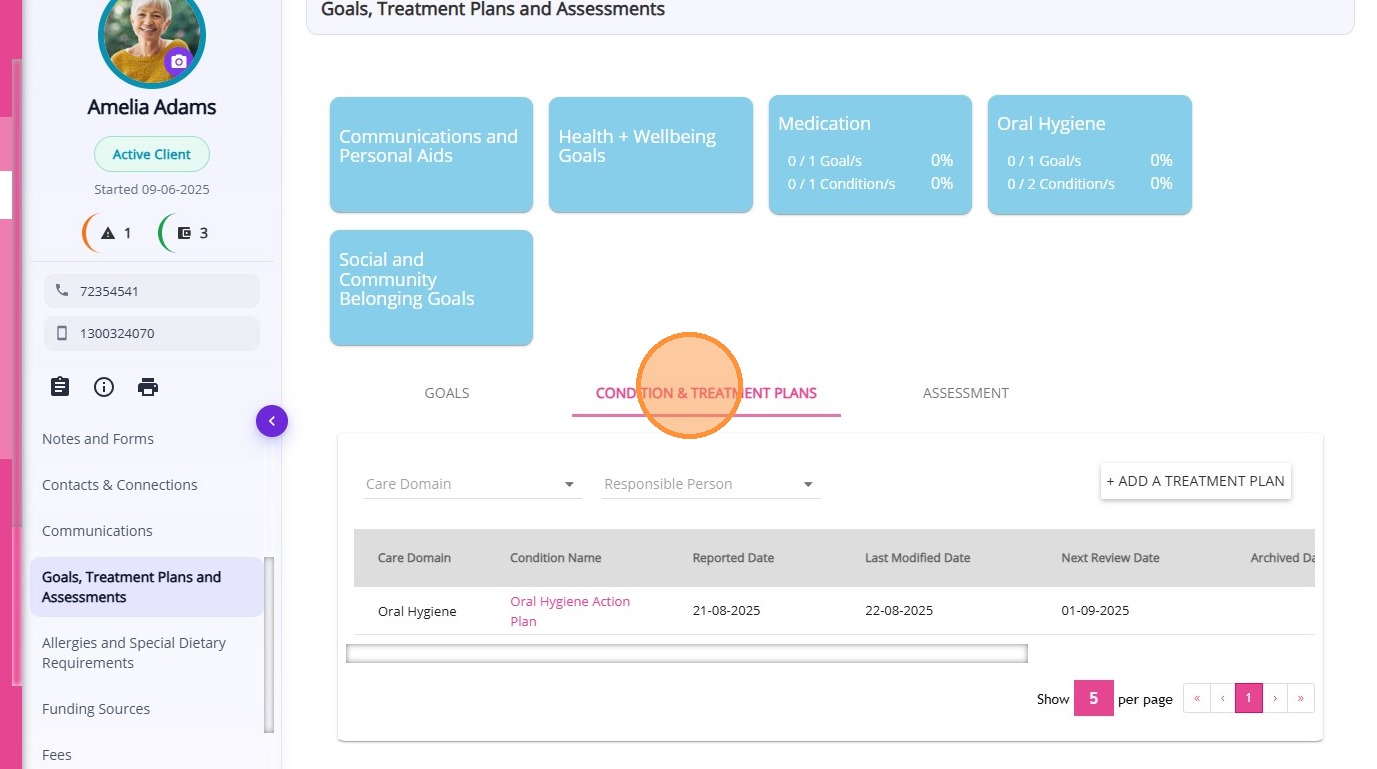Collapse the sidebar with the purple chevron

pos(272,421)
